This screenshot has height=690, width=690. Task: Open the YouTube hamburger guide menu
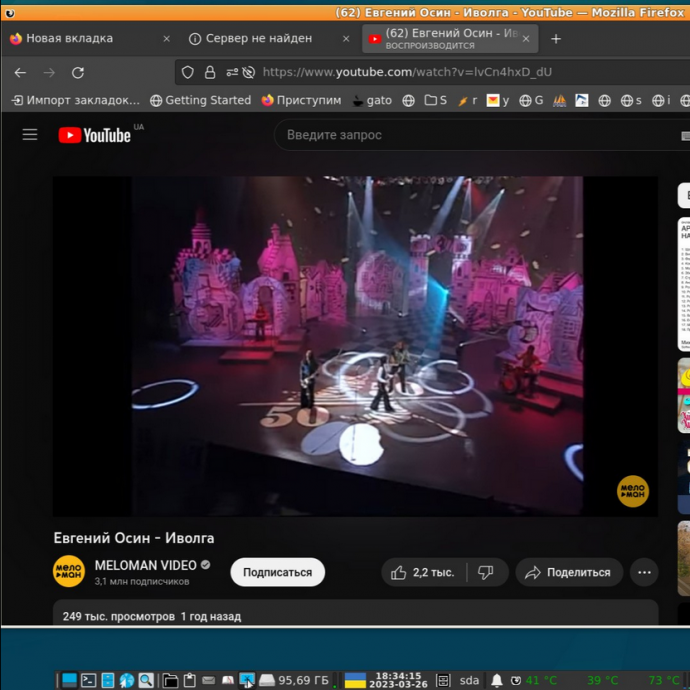tap(30, 135)
